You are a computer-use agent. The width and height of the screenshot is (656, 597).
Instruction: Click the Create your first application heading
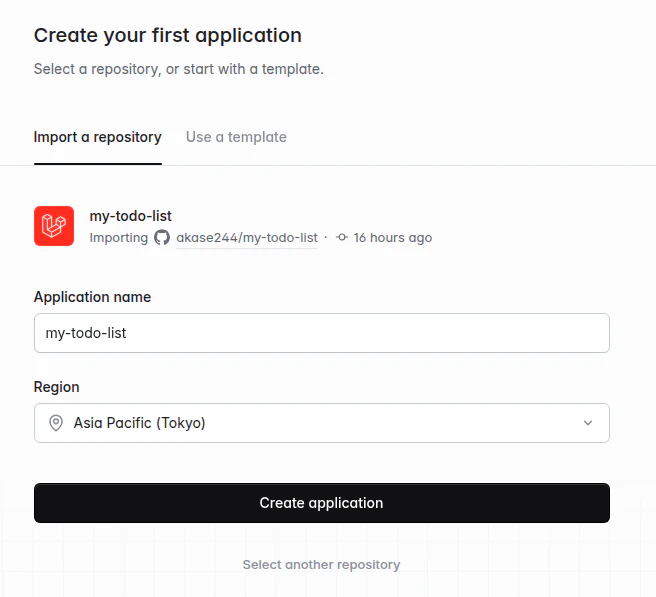pos(168,35)
